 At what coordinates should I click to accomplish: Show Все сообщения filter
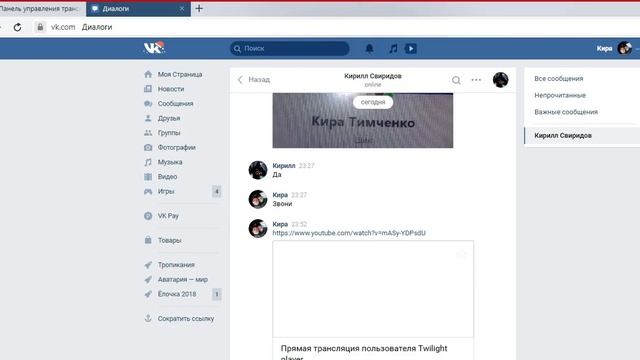(x=558, y=79)
